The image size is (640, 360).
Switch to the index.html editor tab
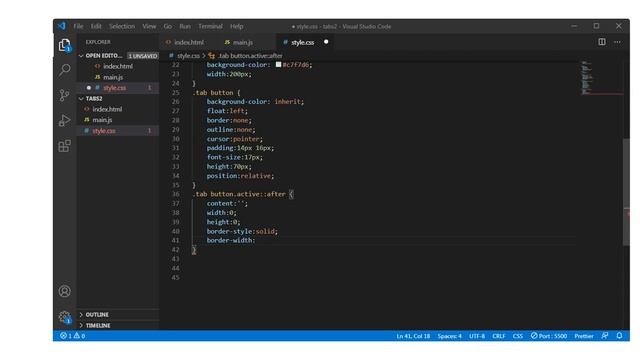pos(189,42)
